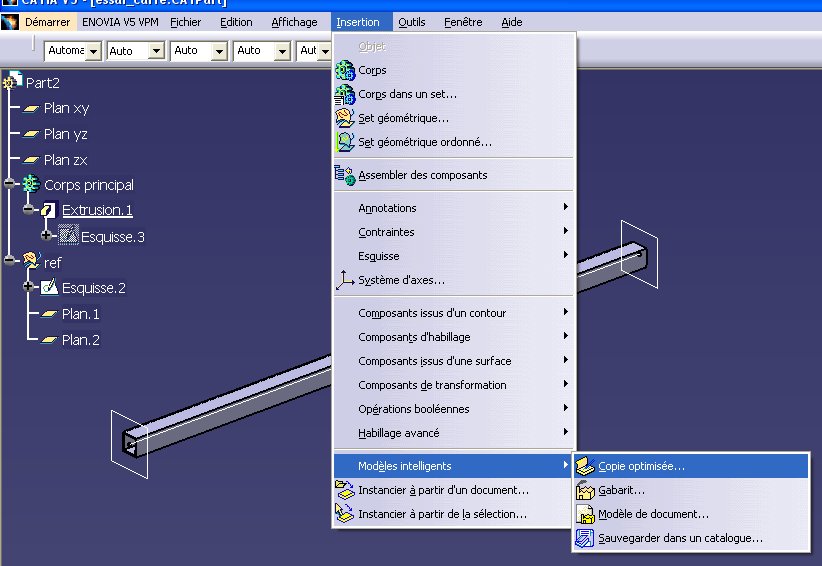Click the CATIA application icon beside Démarrer
Viewport: 822px width, 566px height.
click(x=10, y=22)
